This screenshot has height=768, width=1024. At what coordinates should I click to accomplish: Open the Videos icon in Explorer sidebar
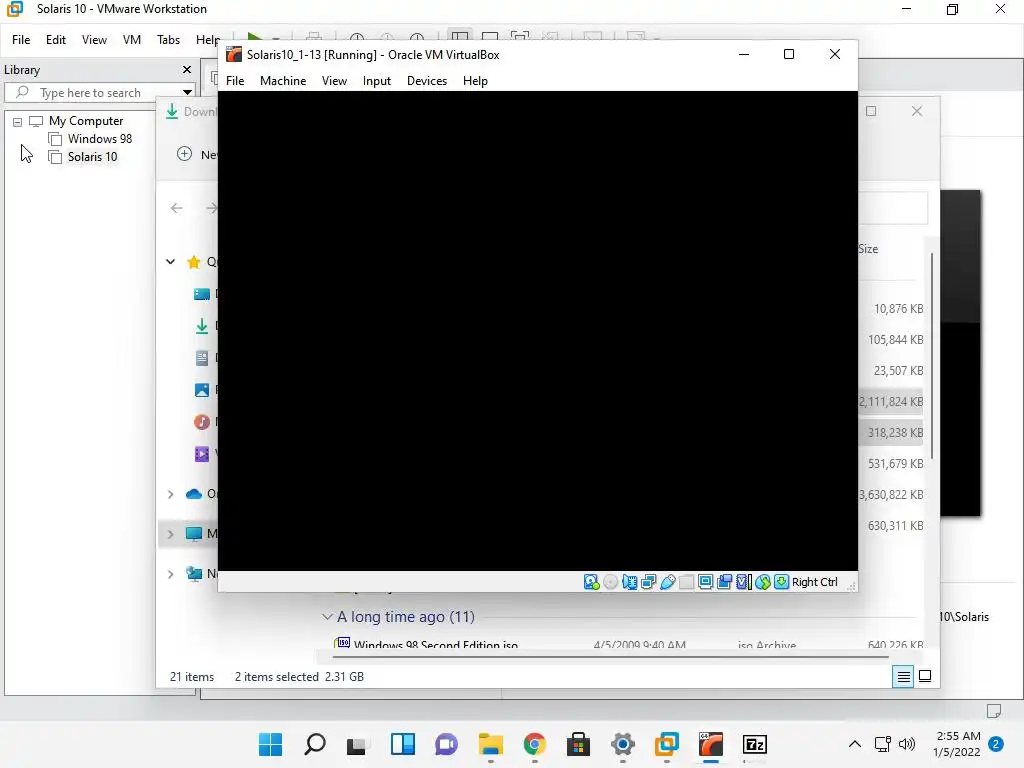(x=202, y=453)
